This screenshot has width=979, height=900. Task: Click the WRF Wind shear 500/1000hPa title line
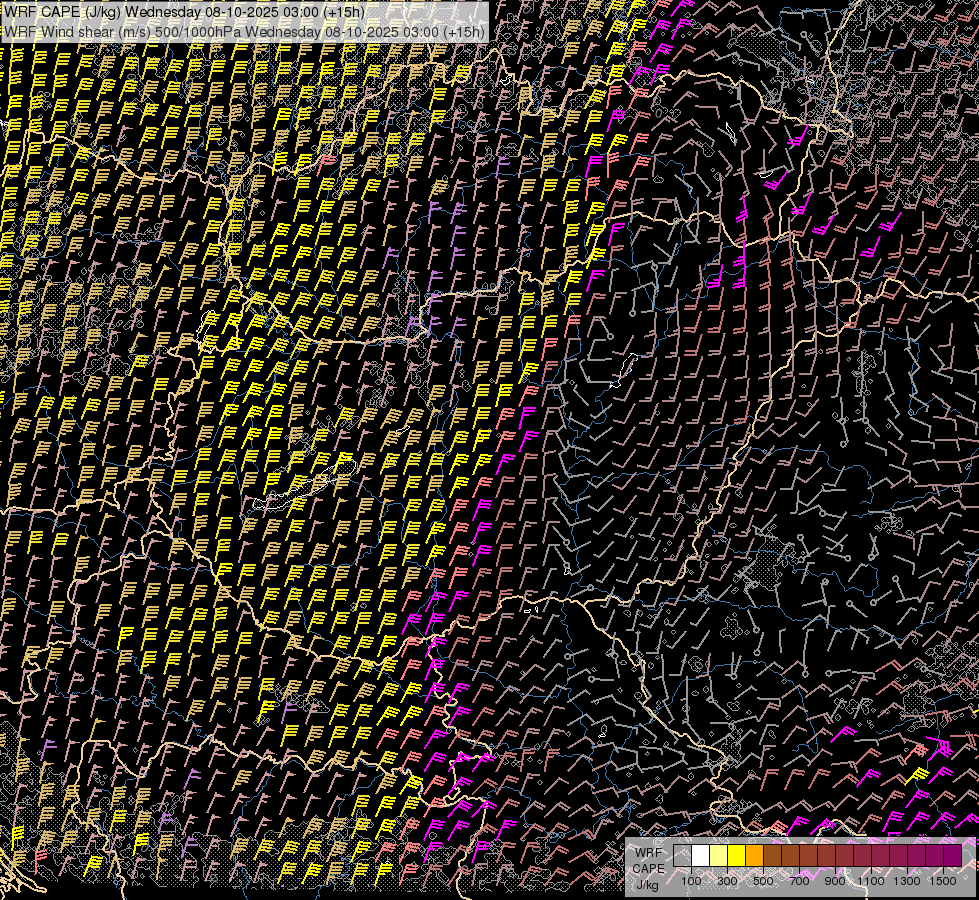point(245,31)
